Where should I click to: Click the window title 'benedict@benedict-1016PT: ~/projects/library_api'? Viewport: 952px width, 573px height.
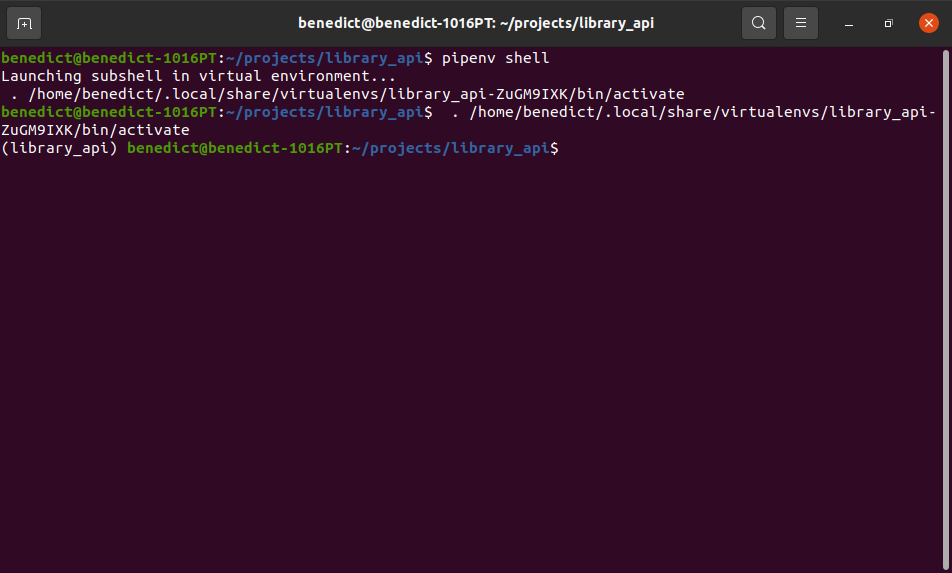476,23
